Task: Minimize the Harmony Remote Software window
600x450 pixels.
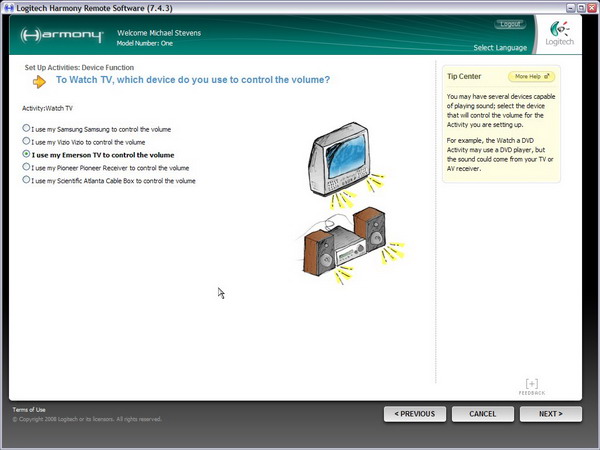Action: point(571,8)
